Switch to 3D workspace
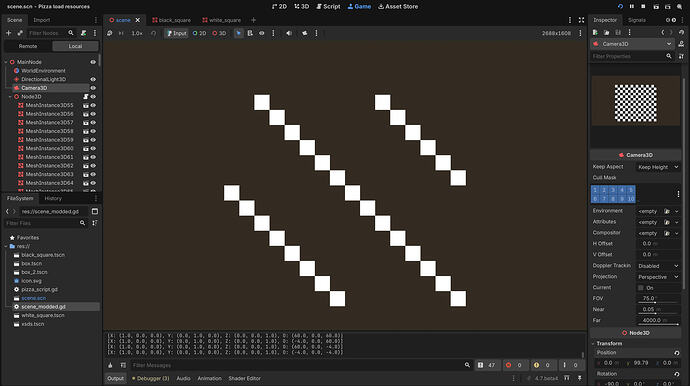Image resolution: width=690 pixels, height=386 pixels. point(301,7)
